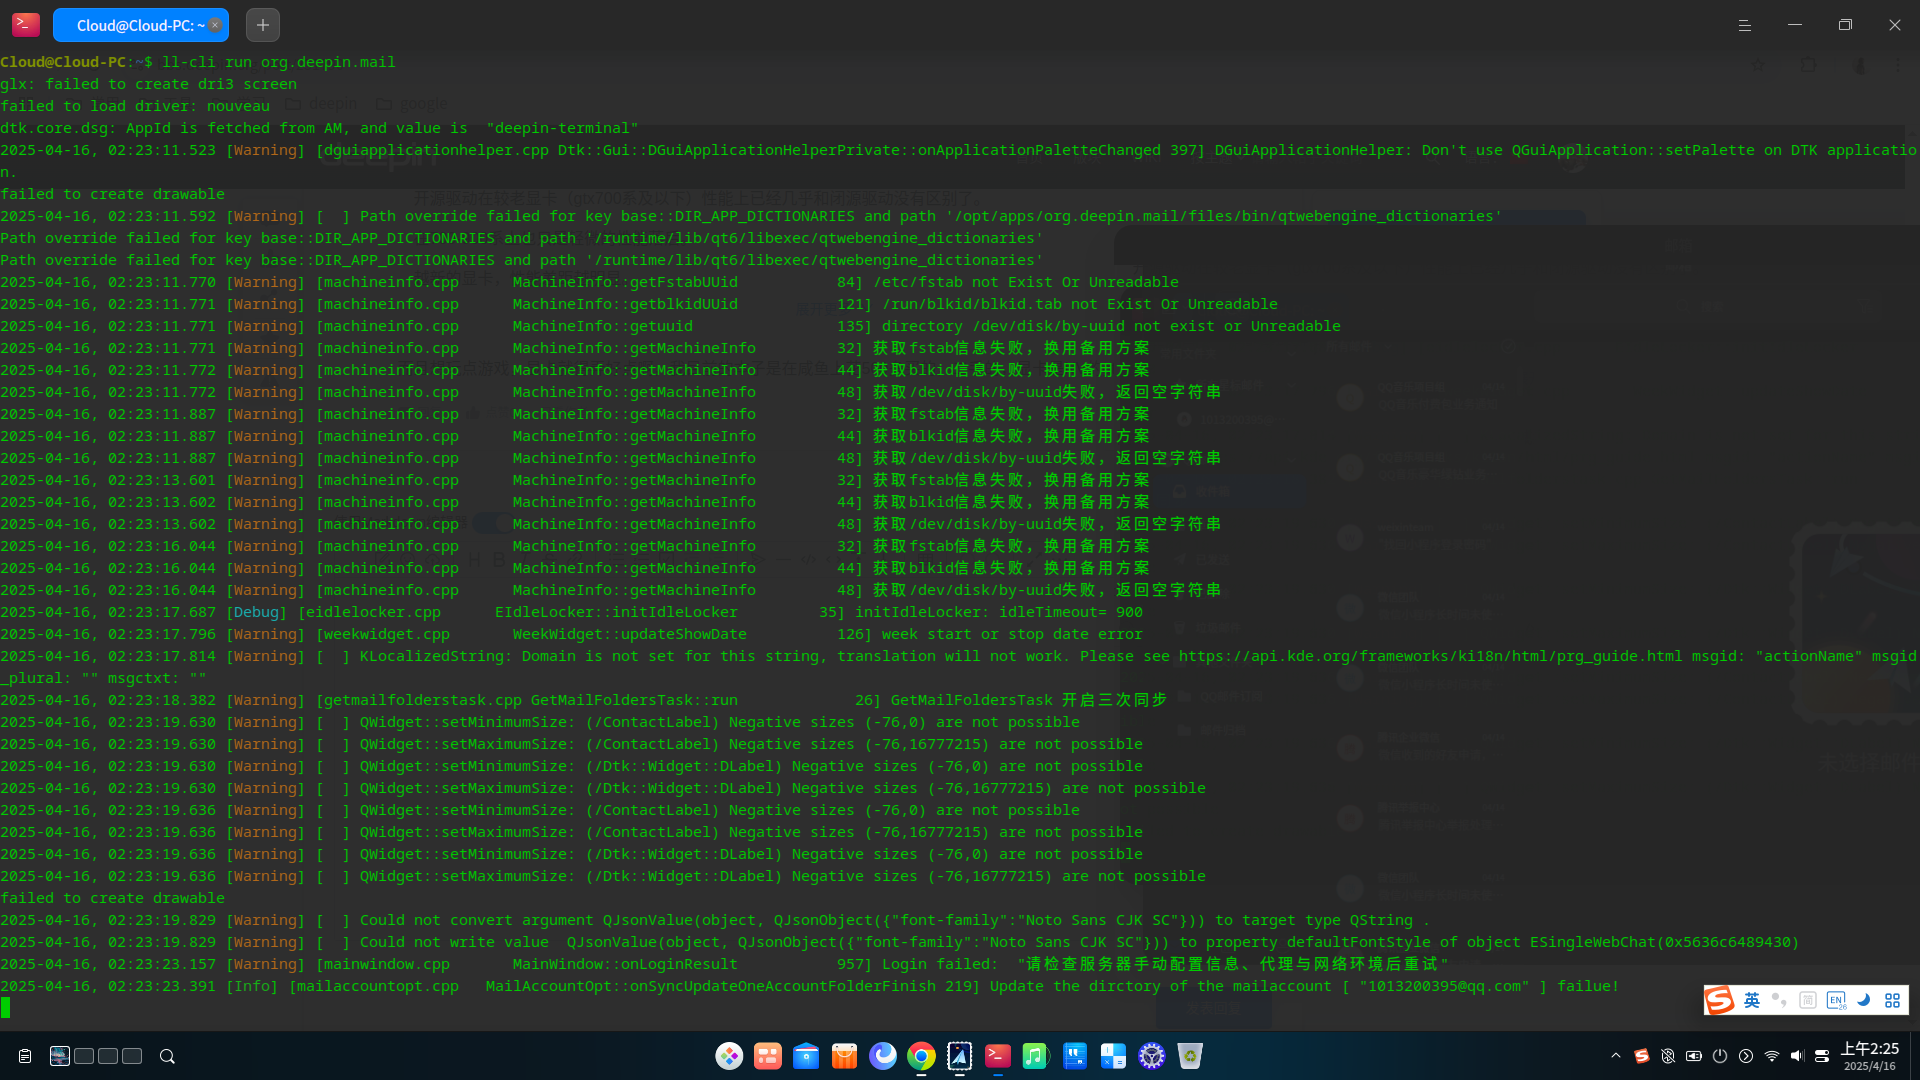
Task: Open the quick settings toggles tray icon
Action: [x=1822, y=1056]
